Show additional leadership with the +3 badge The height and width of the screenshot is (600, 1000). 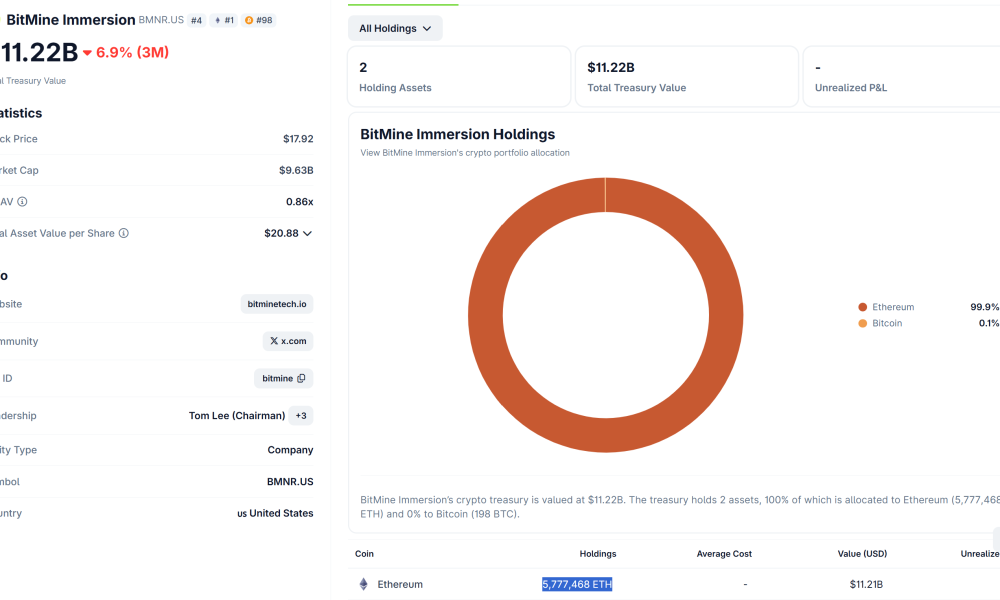(x=301, y=416)
